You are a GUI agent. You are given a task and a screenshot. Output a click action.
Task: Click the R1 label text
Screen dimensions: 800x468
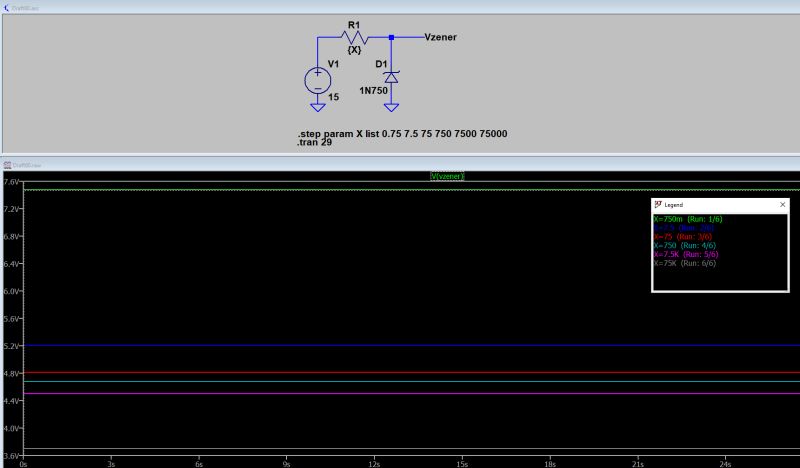(x=354, y=25)
